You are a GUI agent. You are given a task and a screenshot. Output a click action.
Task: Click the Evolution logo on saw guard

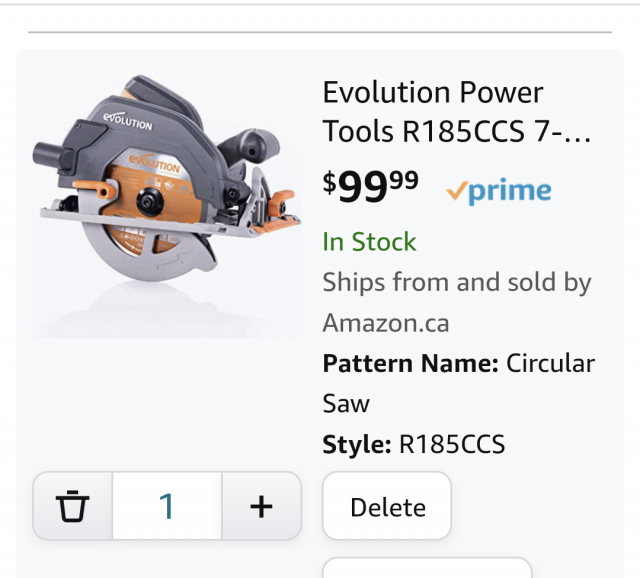[x=128, y=121]
